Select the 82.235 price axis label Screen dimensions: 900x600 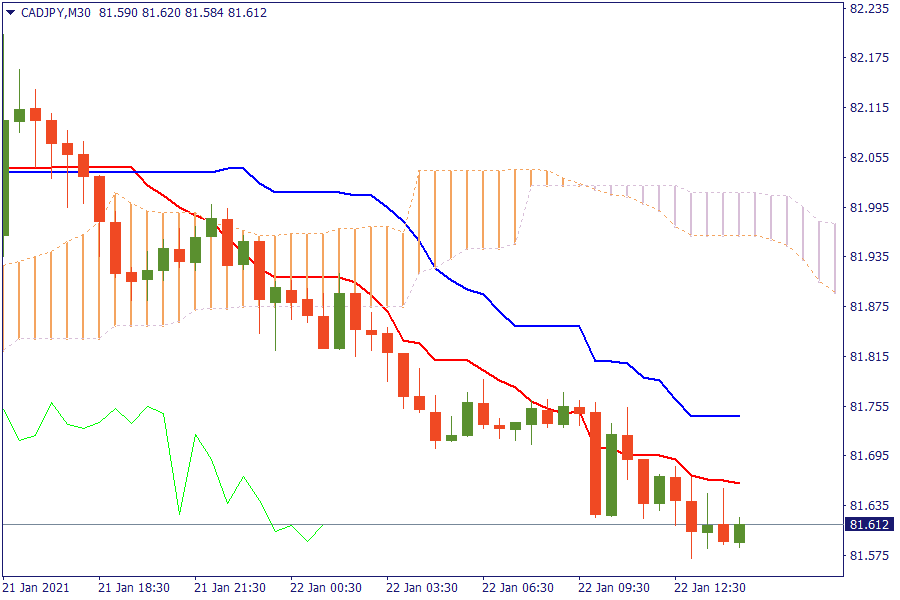click(868, 8)
